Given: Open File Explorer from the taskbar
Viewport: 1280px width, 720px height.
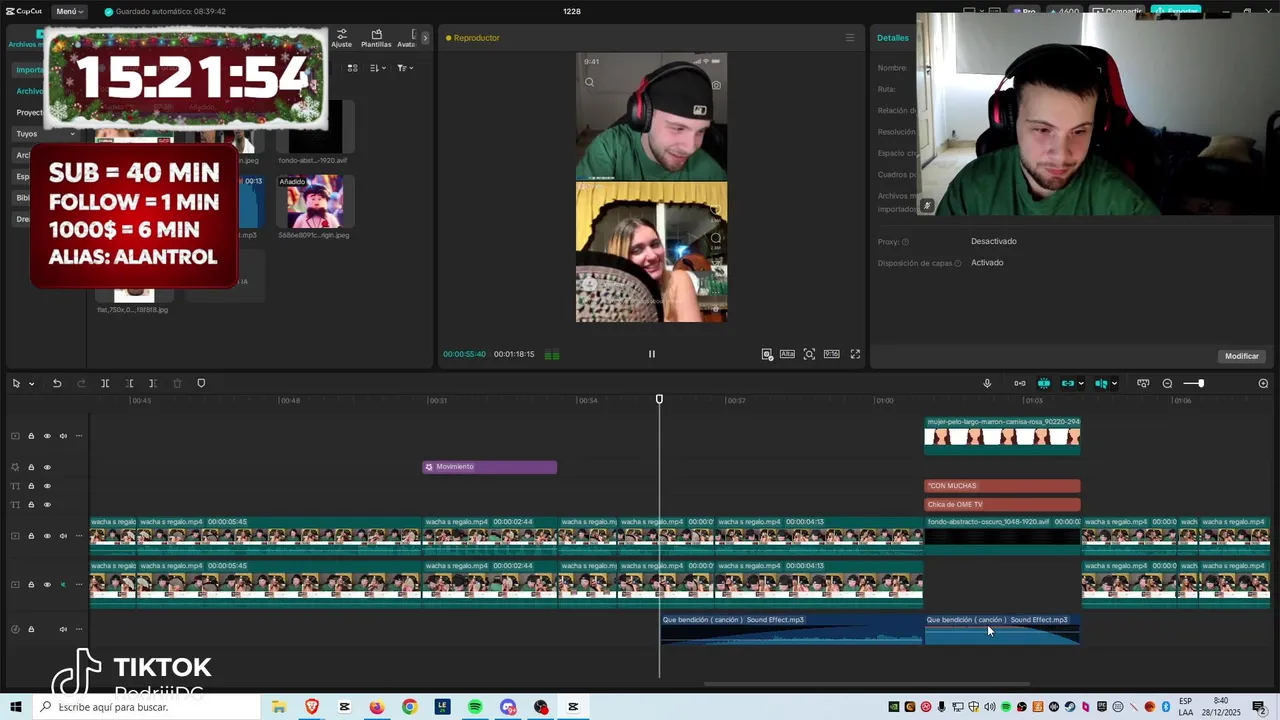Looking at the screenshot, I should [x=279, y=707].
